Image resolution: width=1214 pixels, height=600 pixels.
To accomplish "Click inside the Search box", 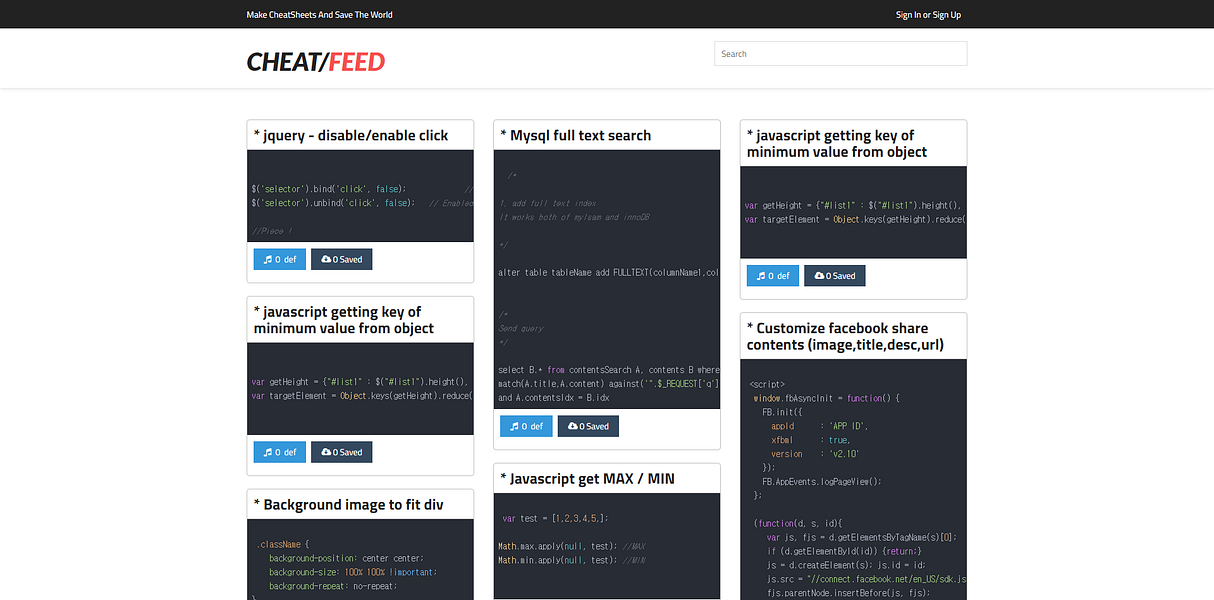I will click(840, 53).
